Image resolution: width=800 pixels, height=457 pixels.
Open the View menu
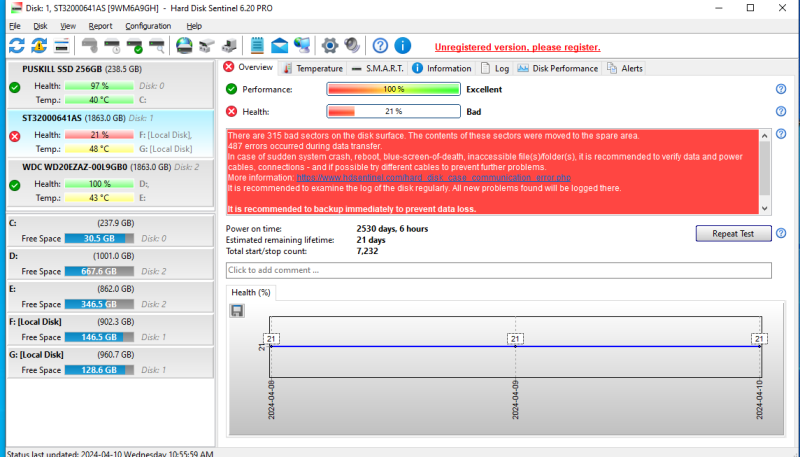click(68, 26)
